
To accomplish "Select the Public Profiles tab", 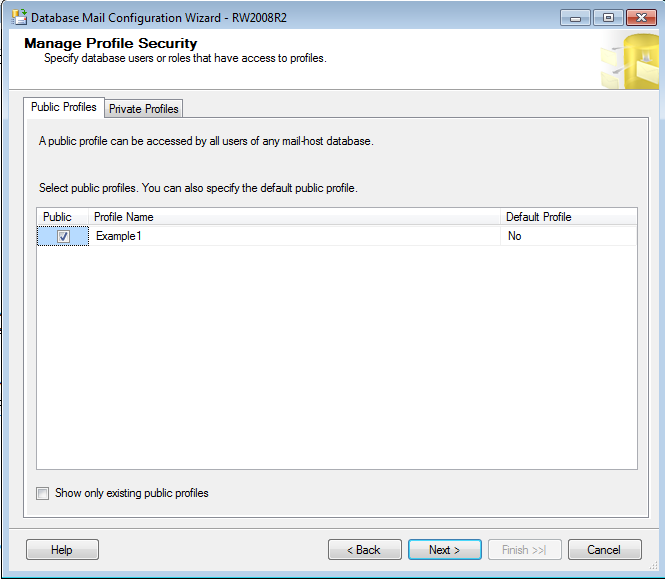I will [x=64, y=107].
